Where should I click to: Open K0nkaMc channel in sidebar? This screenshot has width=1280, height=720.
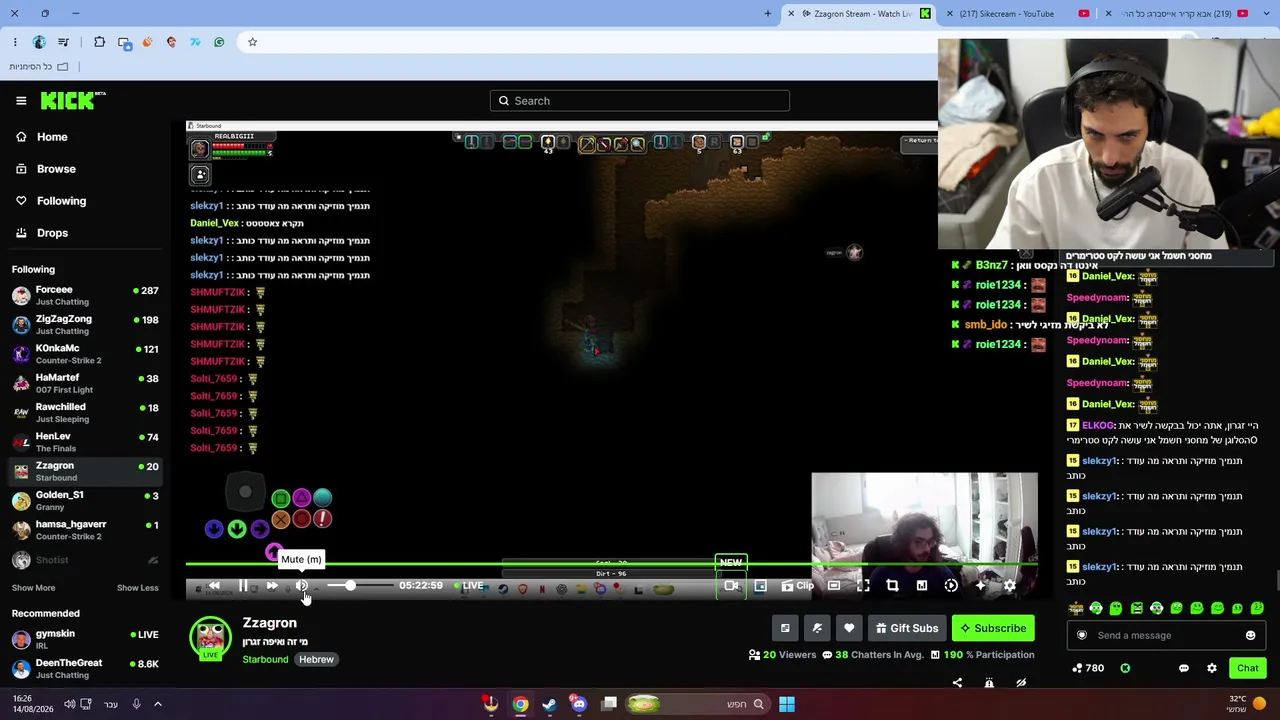85,354
